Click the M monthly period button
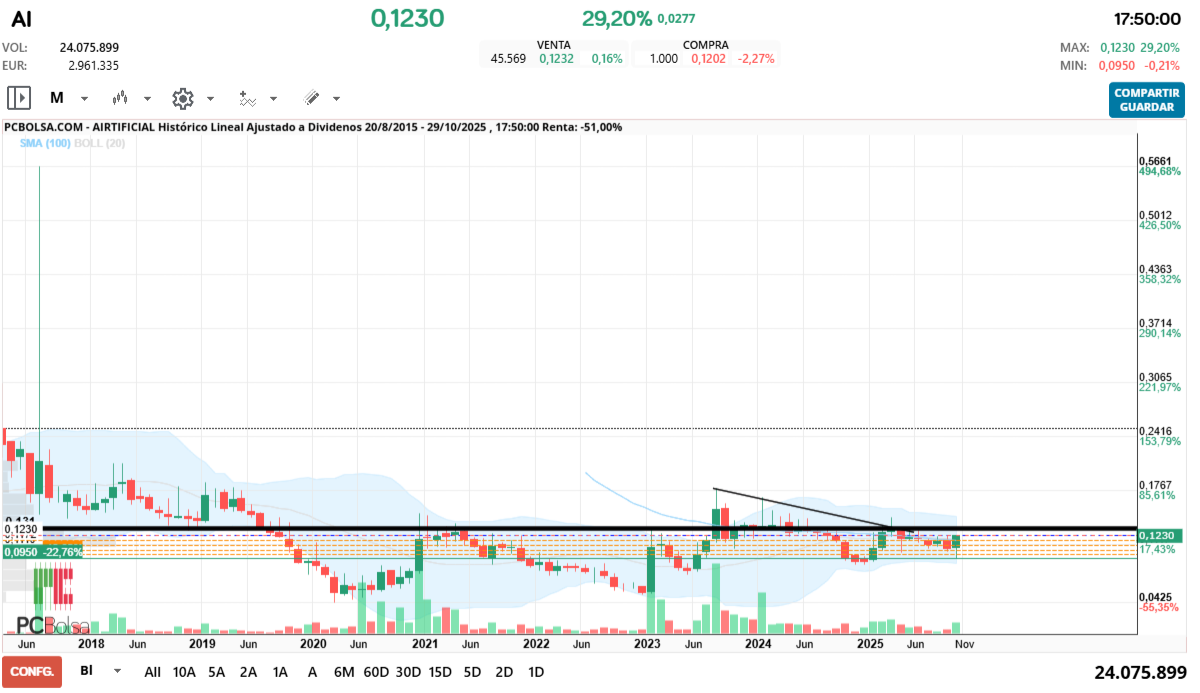1200x693 pixels. (x=57, y=98)
